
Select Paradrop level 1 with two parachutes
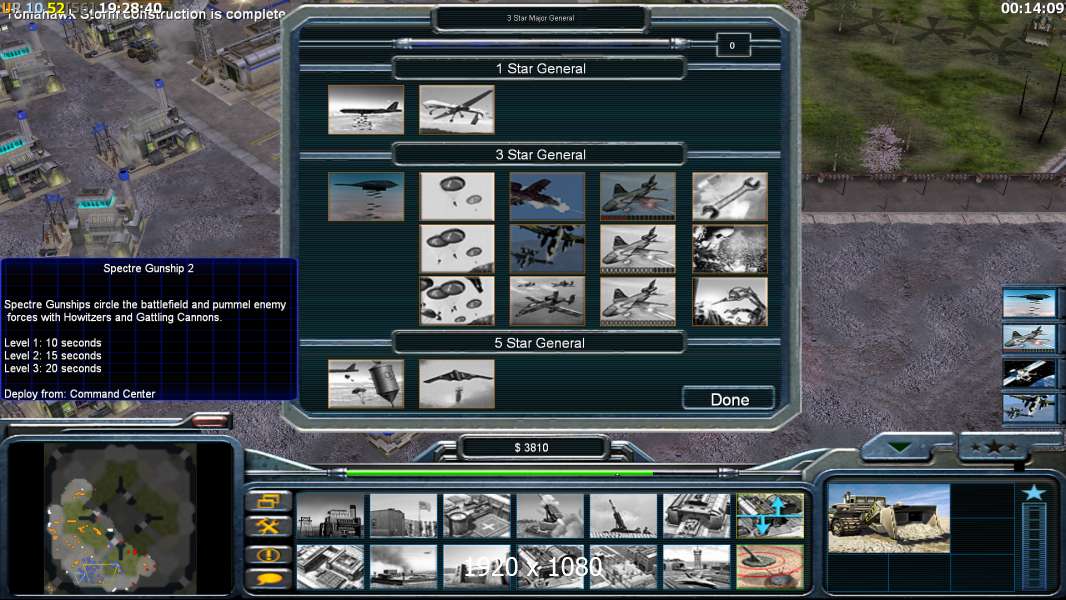[457, 196]
